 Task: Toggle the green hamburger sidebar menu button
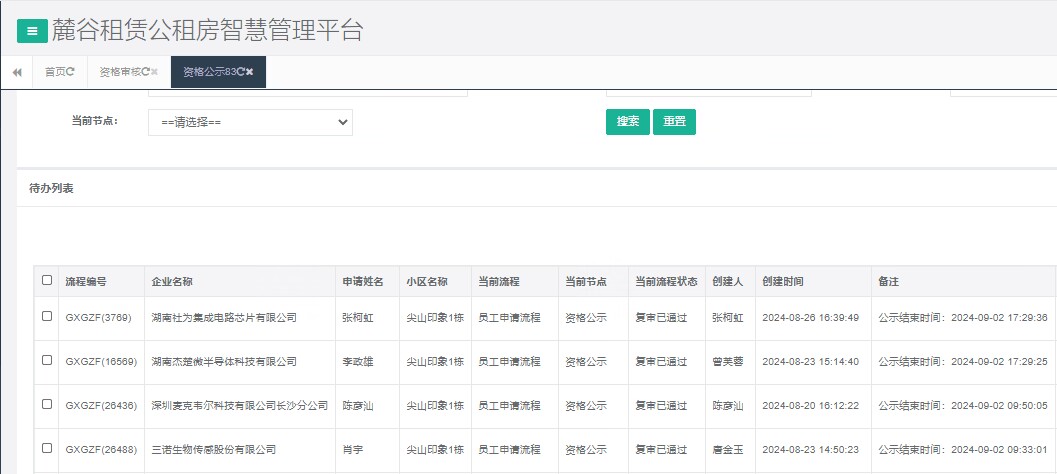pyautogui.click(x=32, y=31)
